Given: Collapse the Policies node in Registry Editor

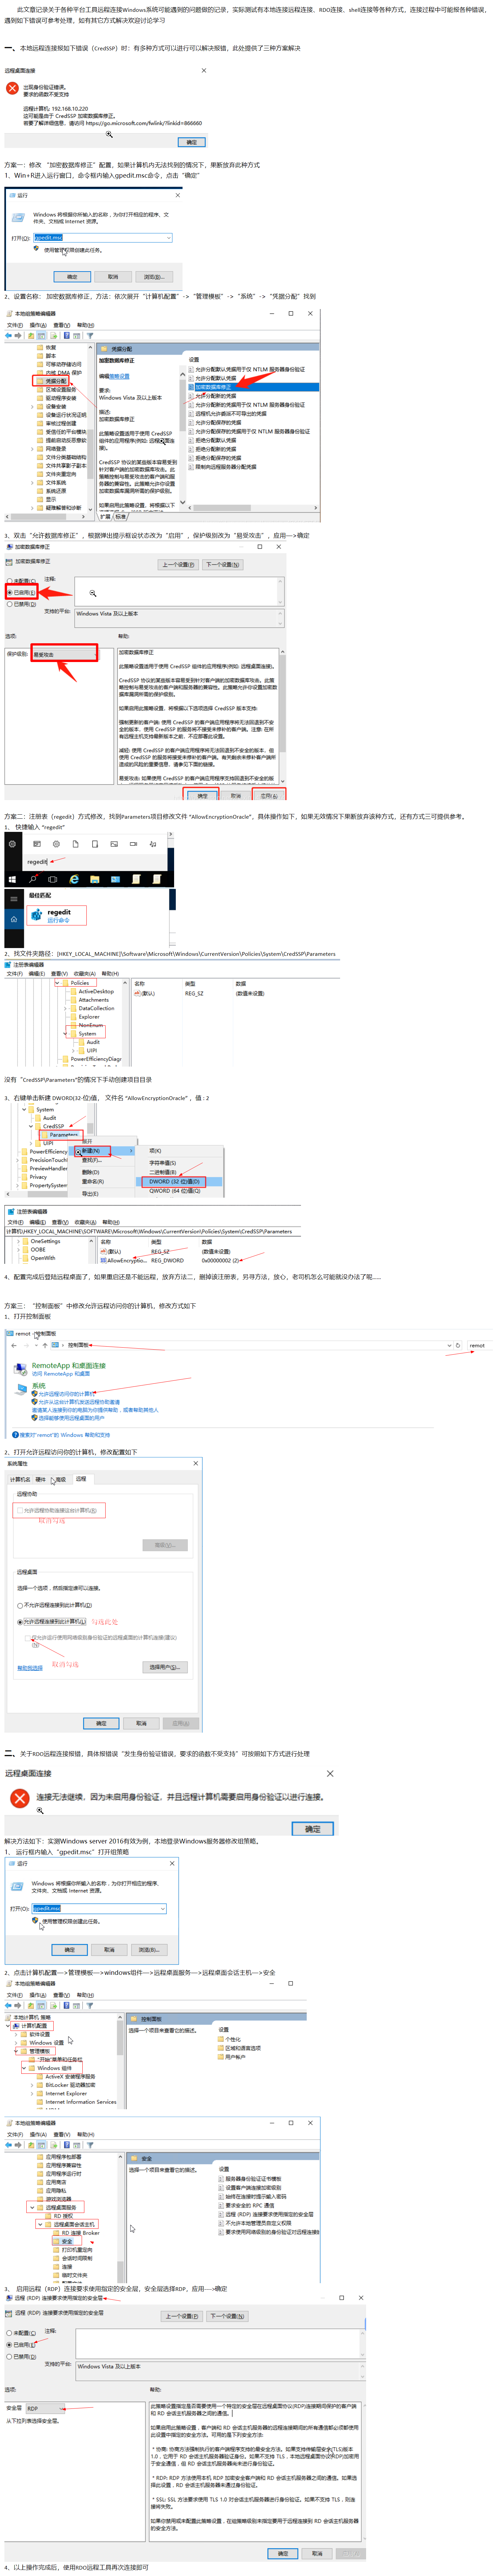Looking at the screenshot, I should 57,983.
